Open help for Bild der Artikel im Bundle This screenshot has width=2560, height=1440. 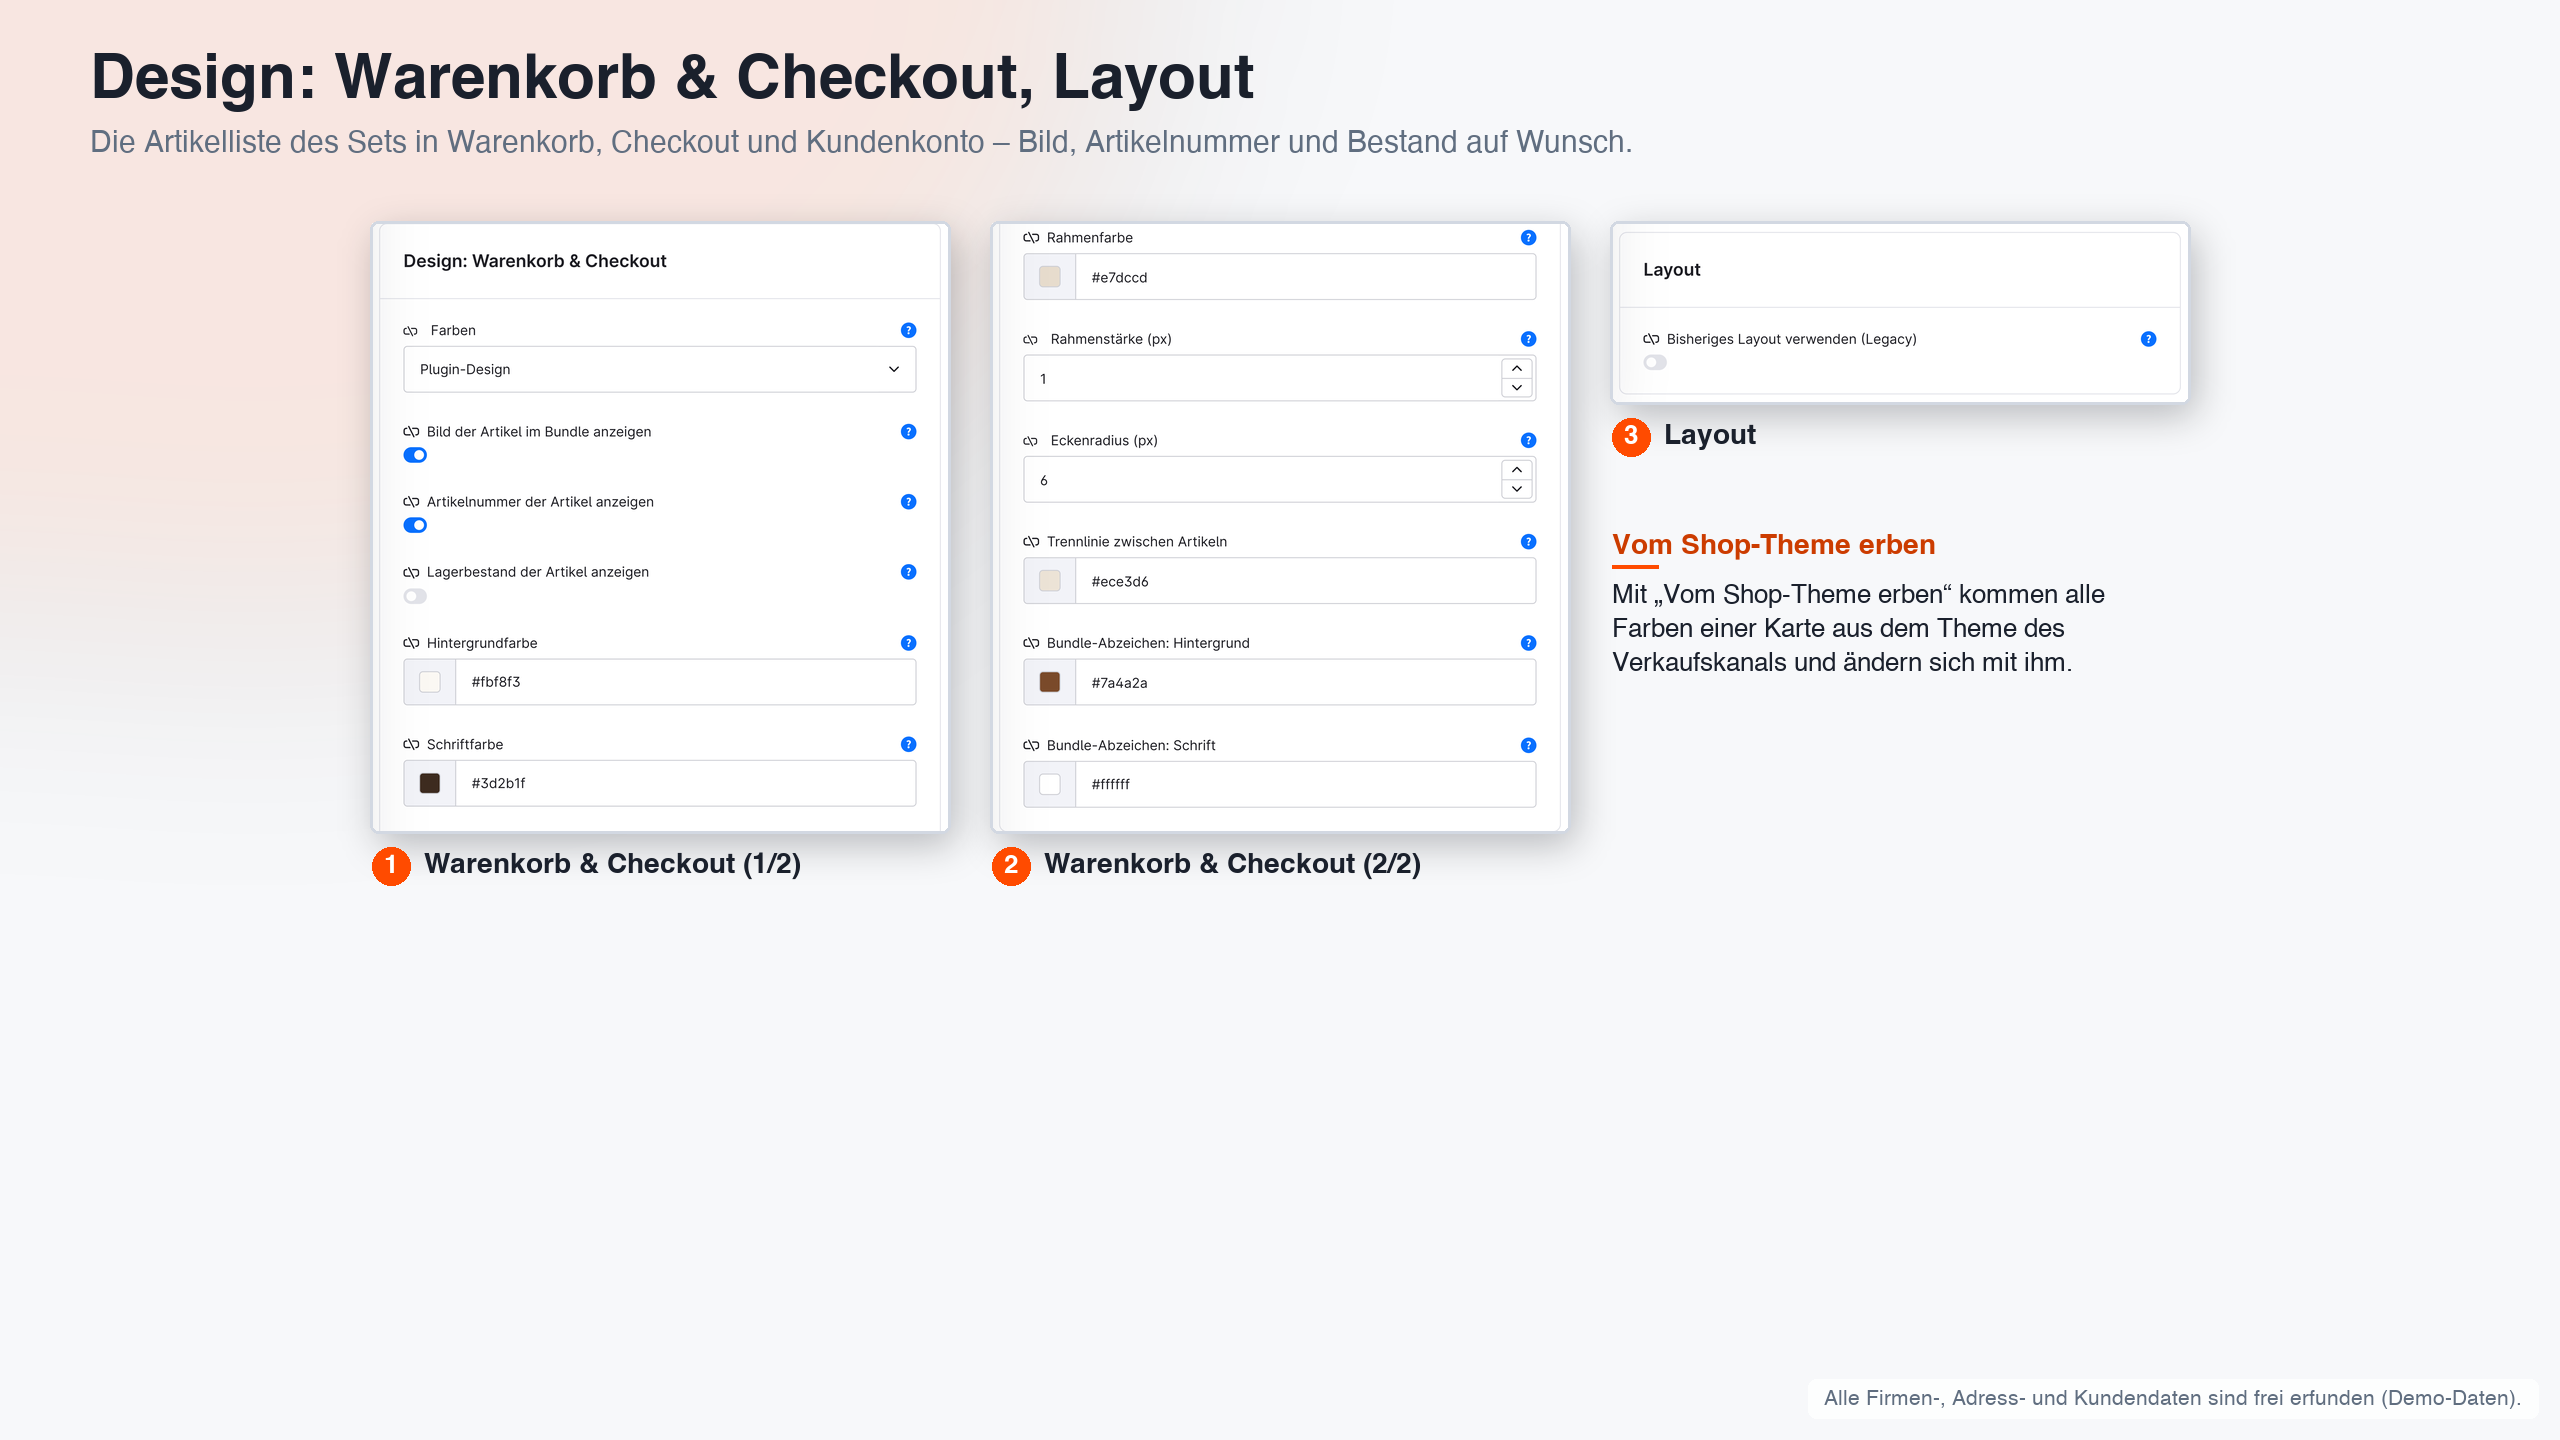click(908, 432)
